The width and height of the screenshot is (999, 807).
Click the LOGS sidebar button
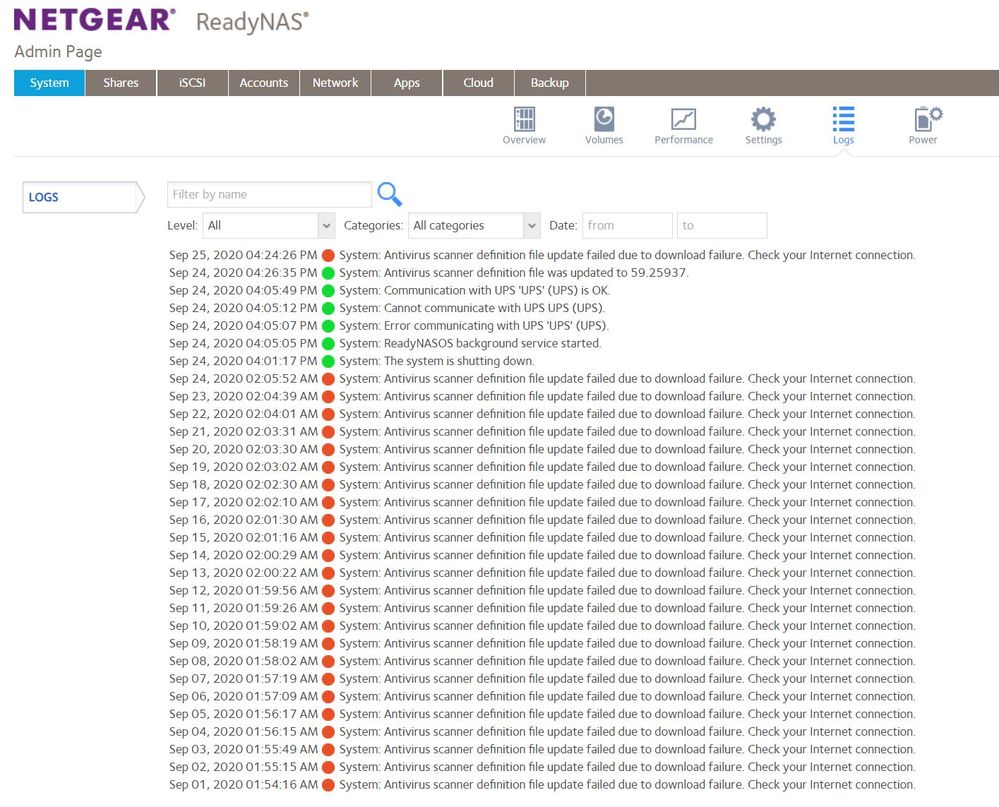[x=80, y=197]
